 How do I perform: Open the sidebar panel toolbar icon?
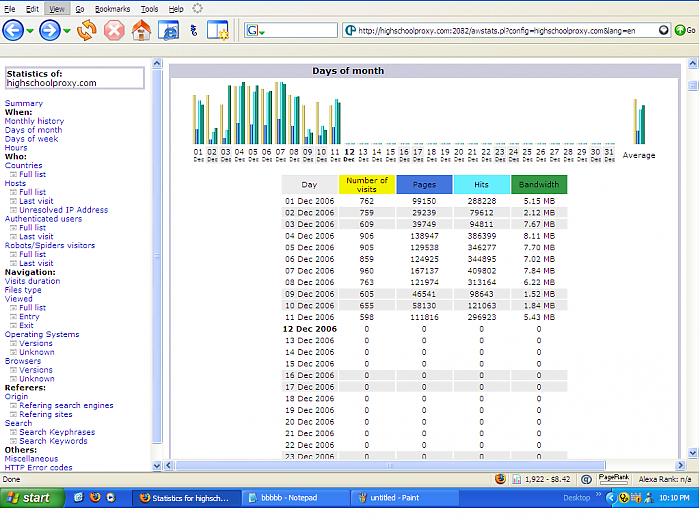tap(217, 30)
